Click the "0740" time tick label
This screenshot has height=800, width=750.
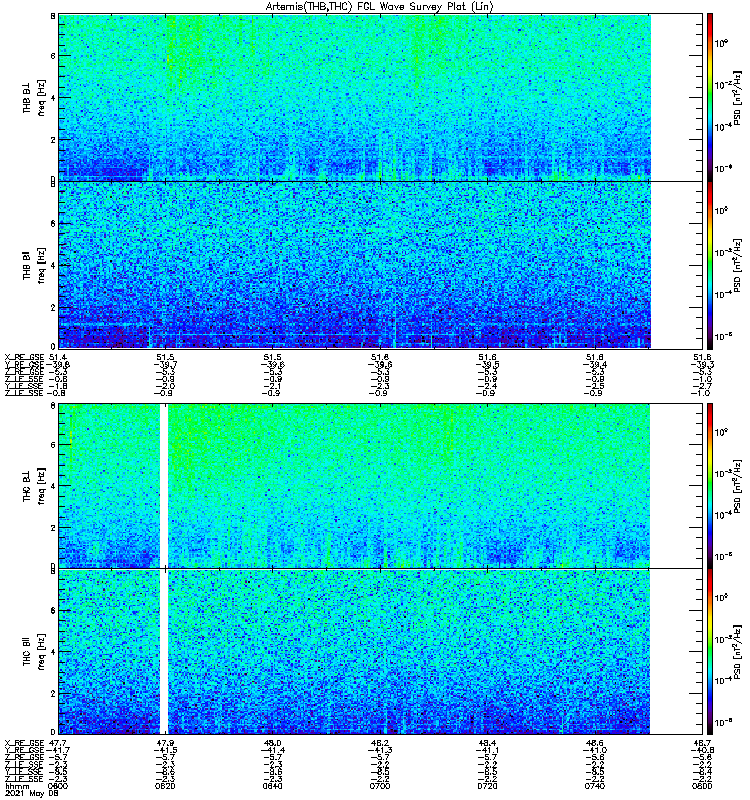click(x=594, y=786)
